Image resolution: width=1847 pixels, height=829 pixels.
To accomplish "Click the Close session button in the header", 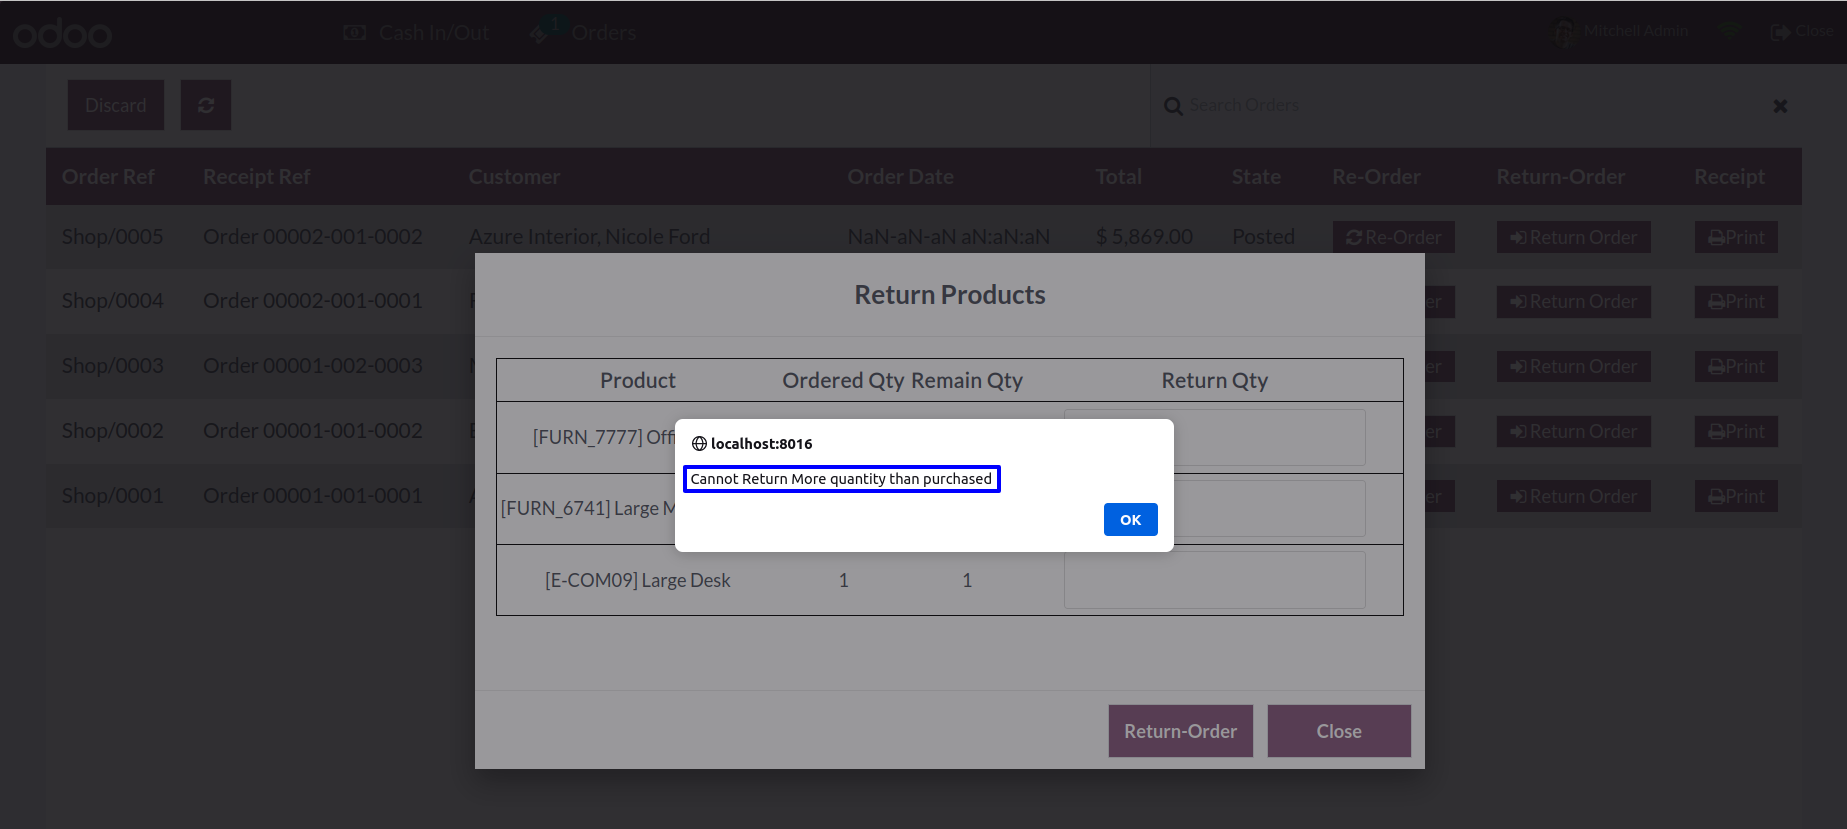I will coord(1802,32).
